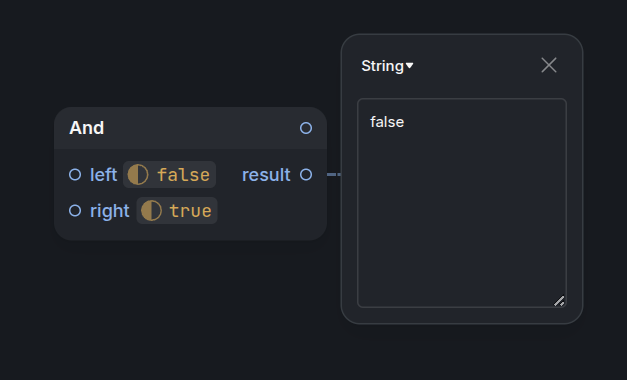The width and height of the screenshot is (627, 380).
Task: Click the false value on left input
Action: (184, 175)
